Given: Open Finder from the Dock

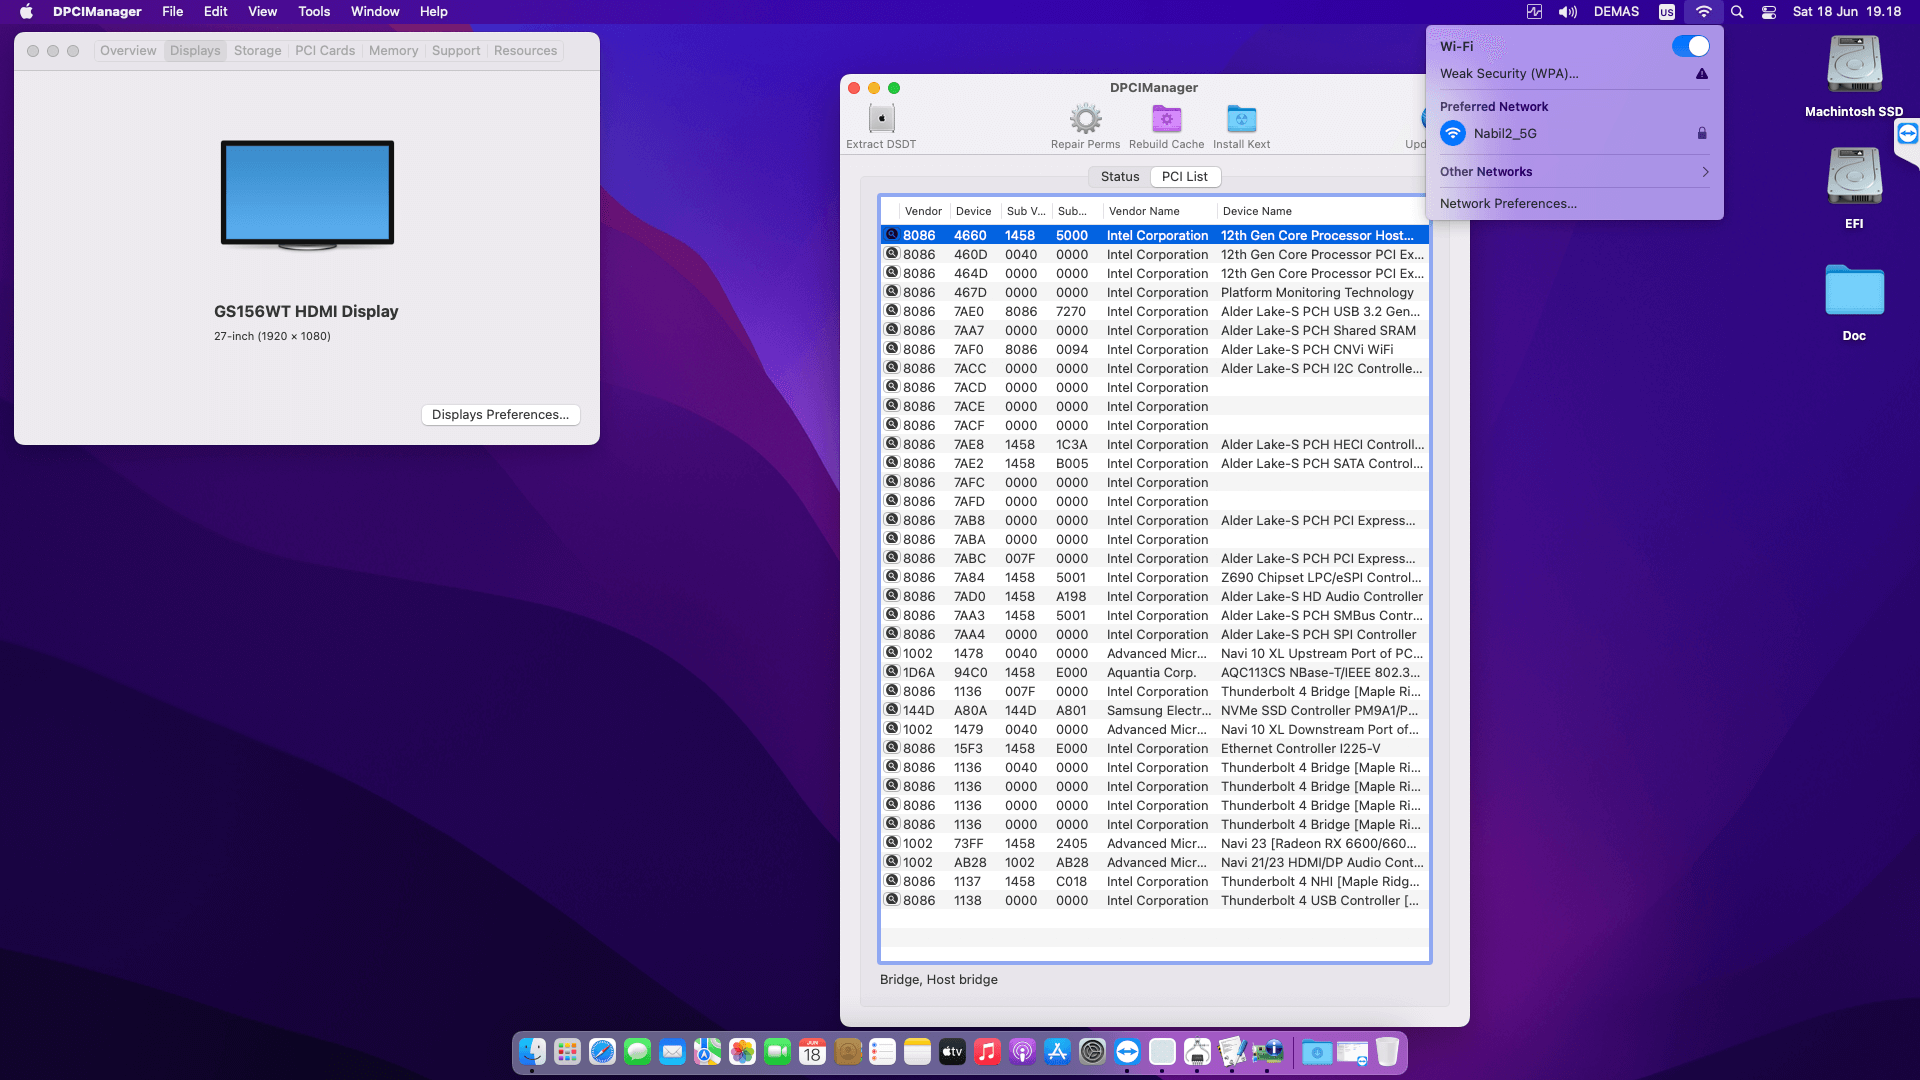Looking at the screenshot, I should (x=532, y=1052).
